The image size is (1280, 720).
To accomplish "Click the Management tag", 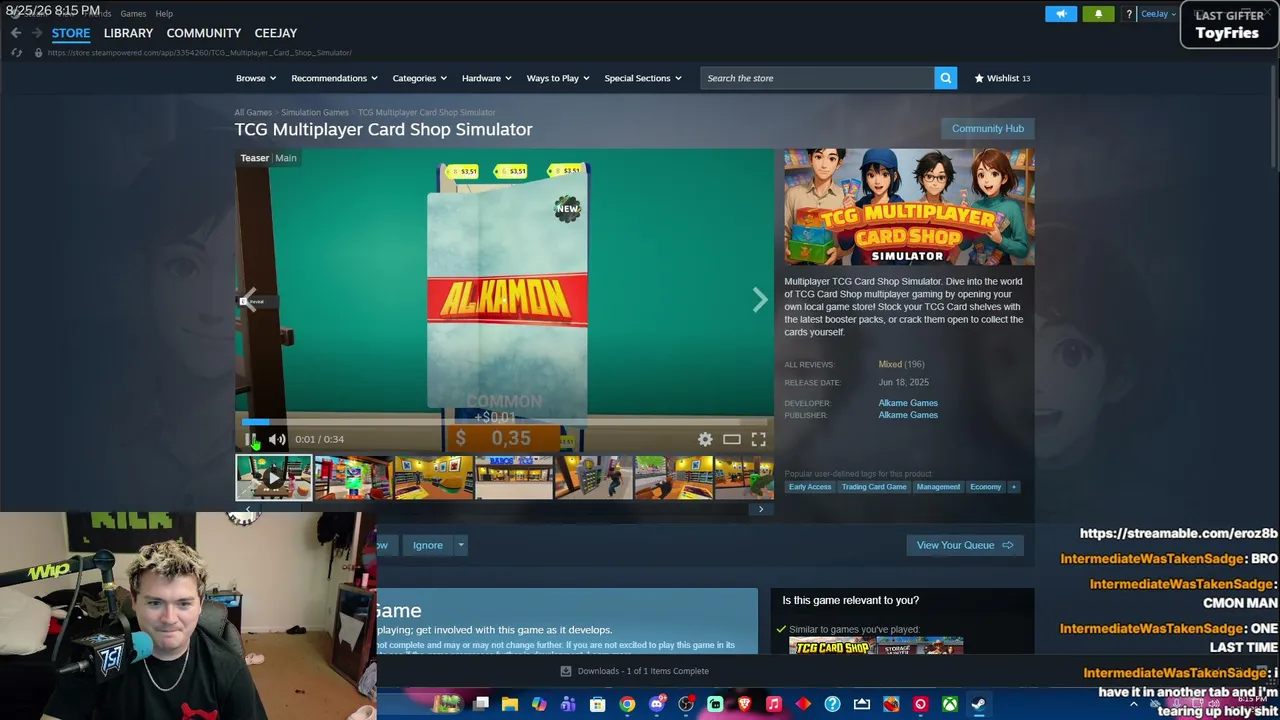I will pyautogui.click(x=938, y=487).
